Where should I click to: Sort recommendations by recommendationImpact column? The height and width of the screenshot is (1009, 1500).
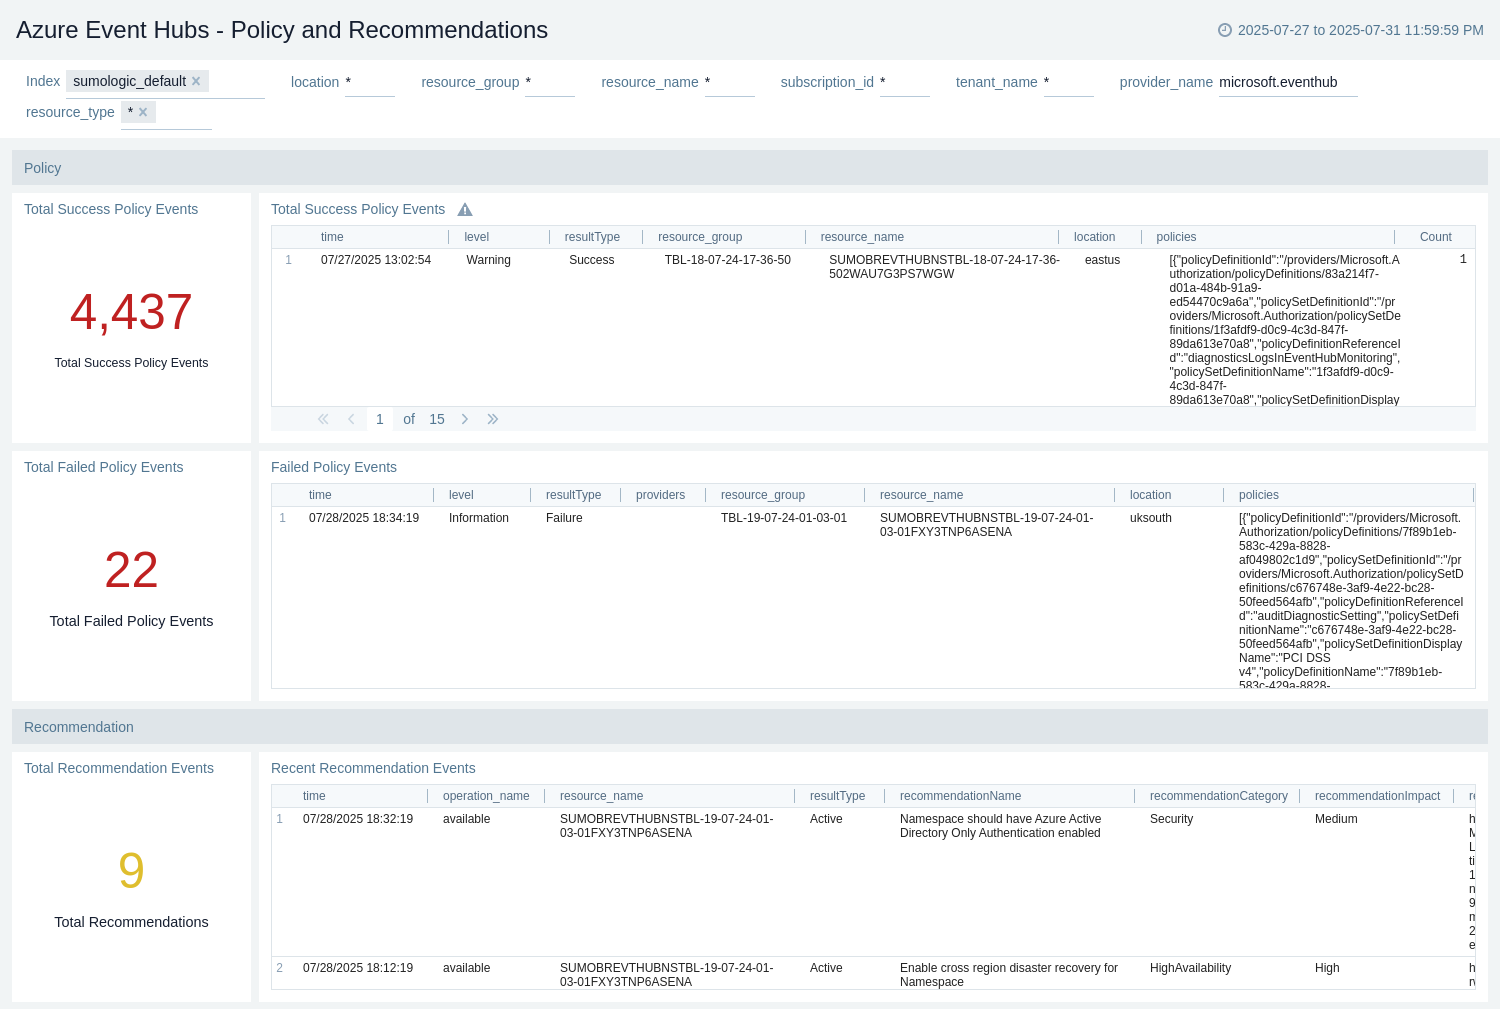pos(1377,796)
